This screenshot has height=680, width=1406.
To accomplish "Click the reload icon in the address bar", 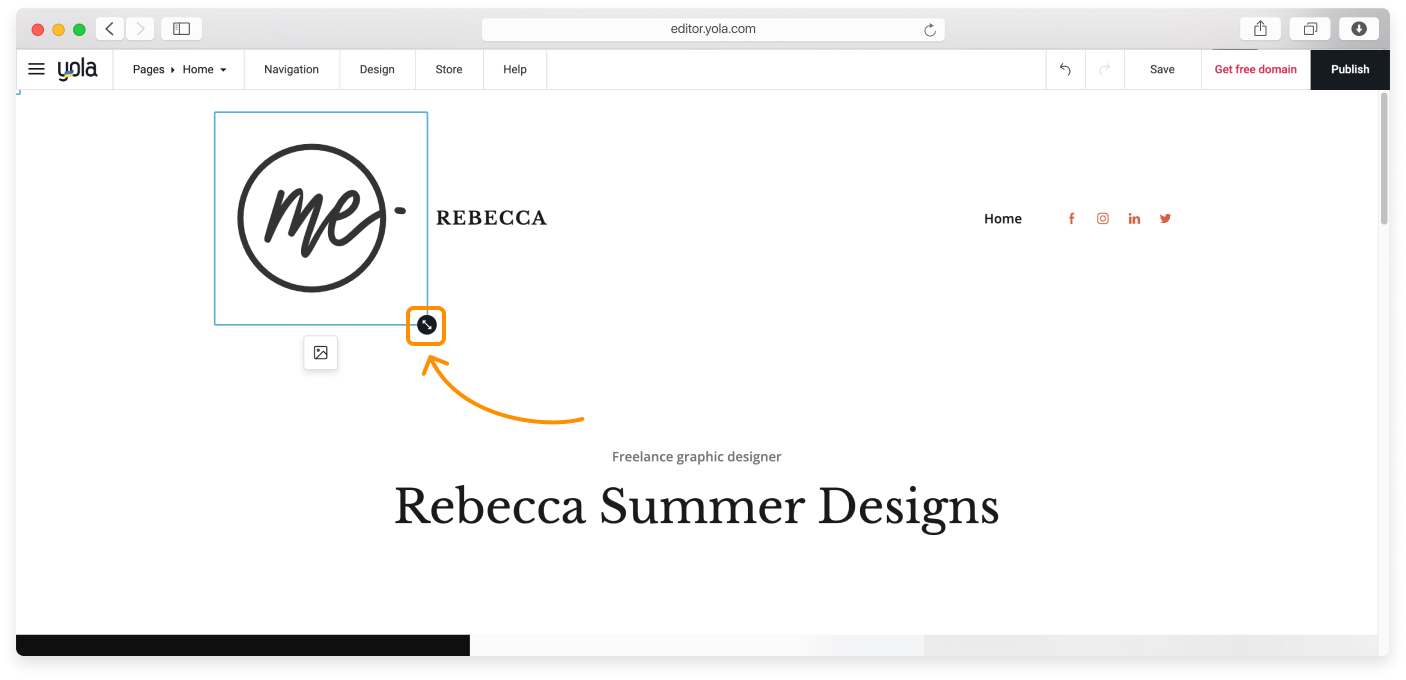I will point(929,29).
